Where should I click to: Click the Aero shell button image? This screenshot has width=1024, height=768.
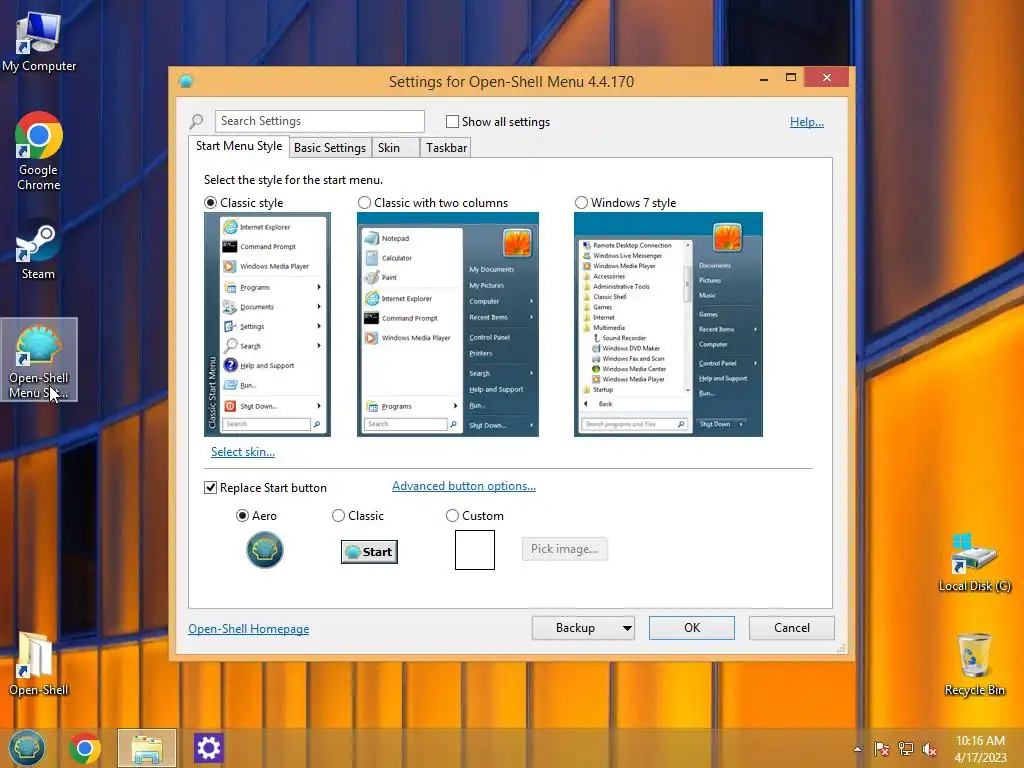[x=264, y=550]
